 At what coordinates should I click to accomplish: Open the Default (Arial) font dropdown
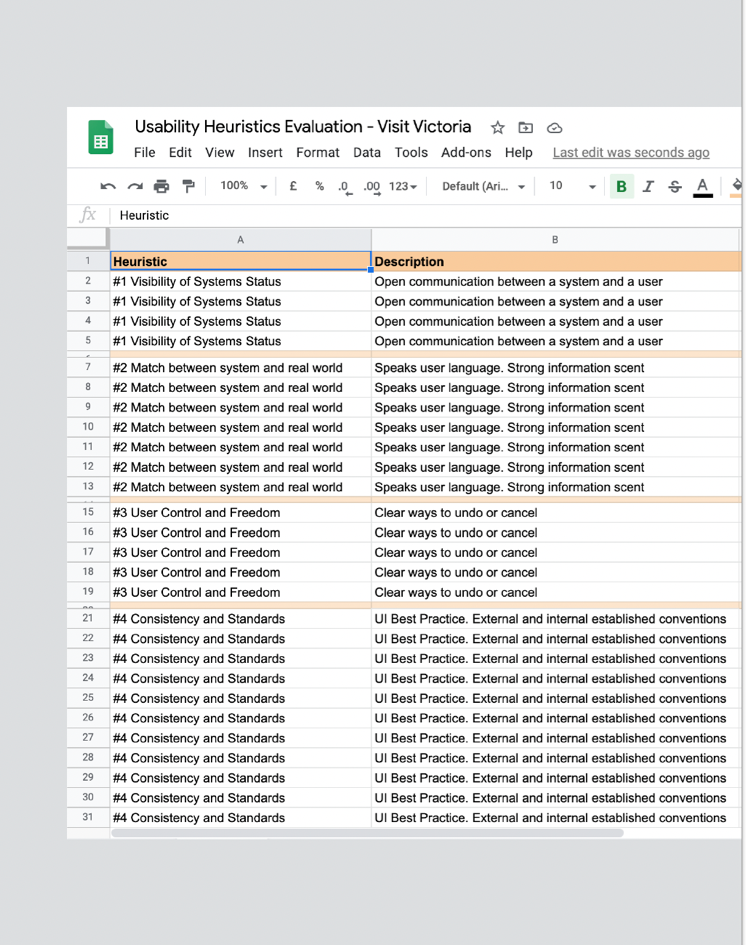pos(483,187)
